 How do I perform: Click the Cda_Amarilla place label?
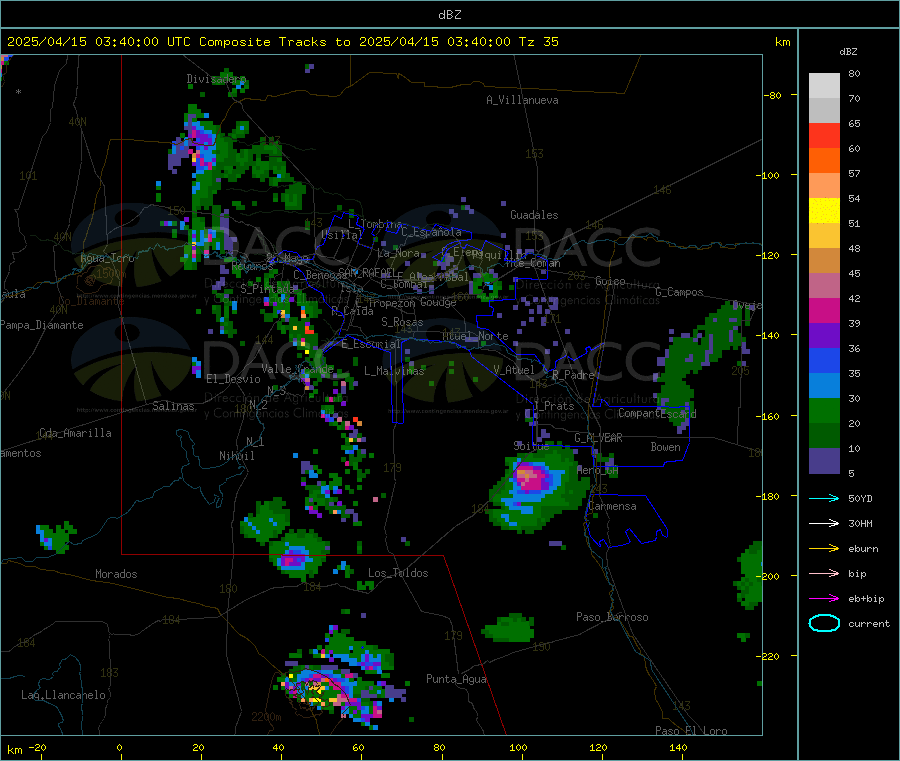pos(75,433)
